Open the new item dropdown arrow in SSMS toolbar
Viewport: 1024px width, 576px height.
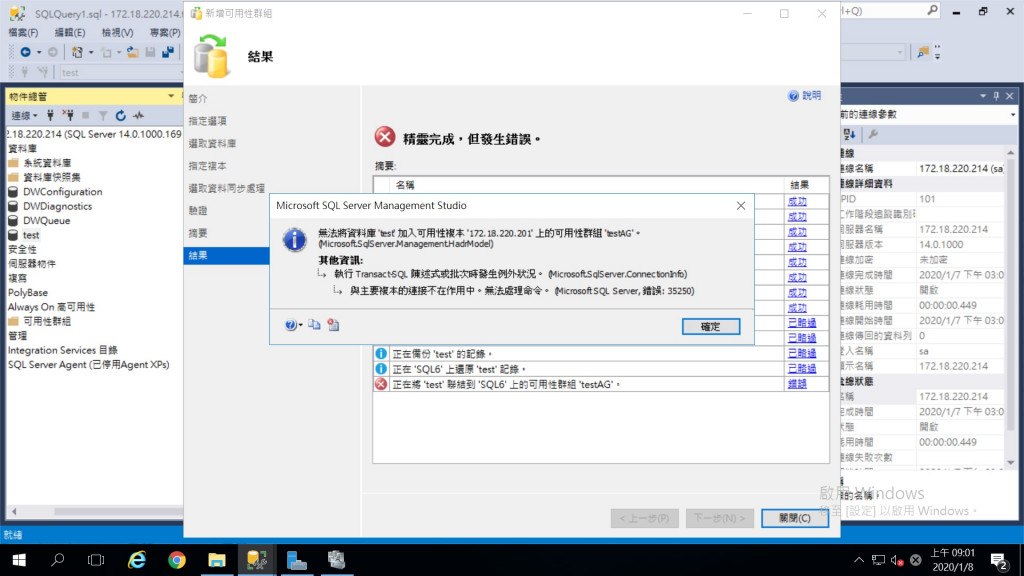91,52
